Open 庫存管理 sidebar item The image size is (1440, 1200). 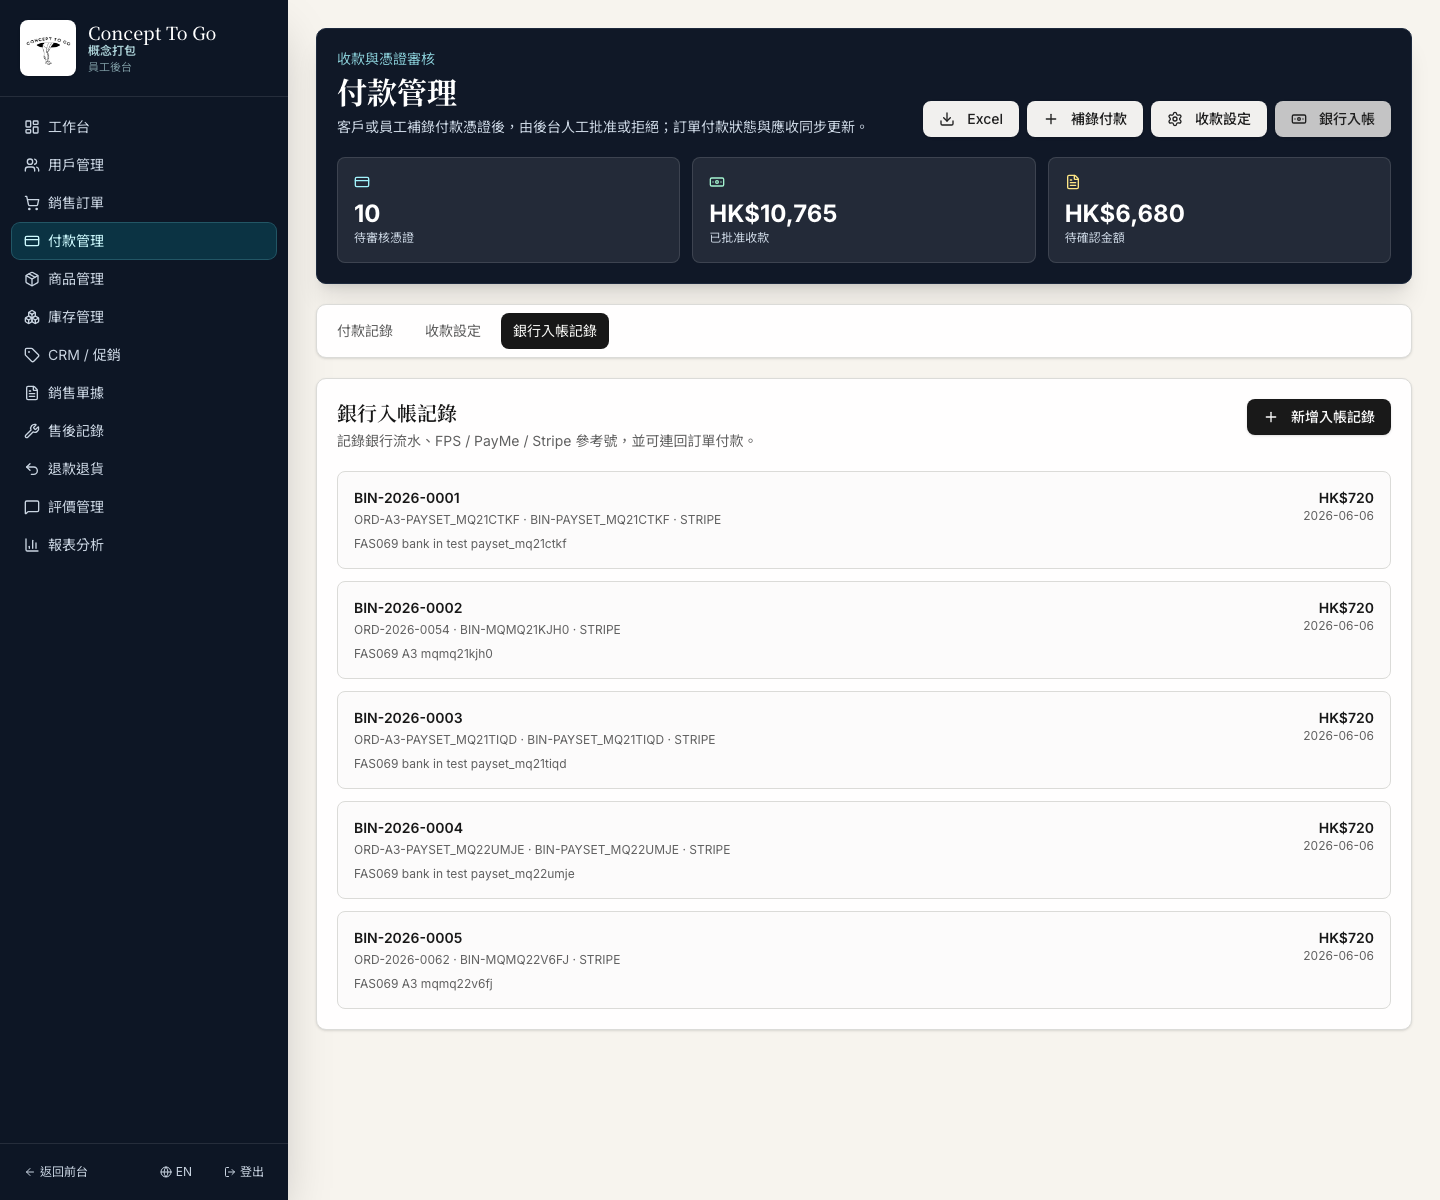144,317
